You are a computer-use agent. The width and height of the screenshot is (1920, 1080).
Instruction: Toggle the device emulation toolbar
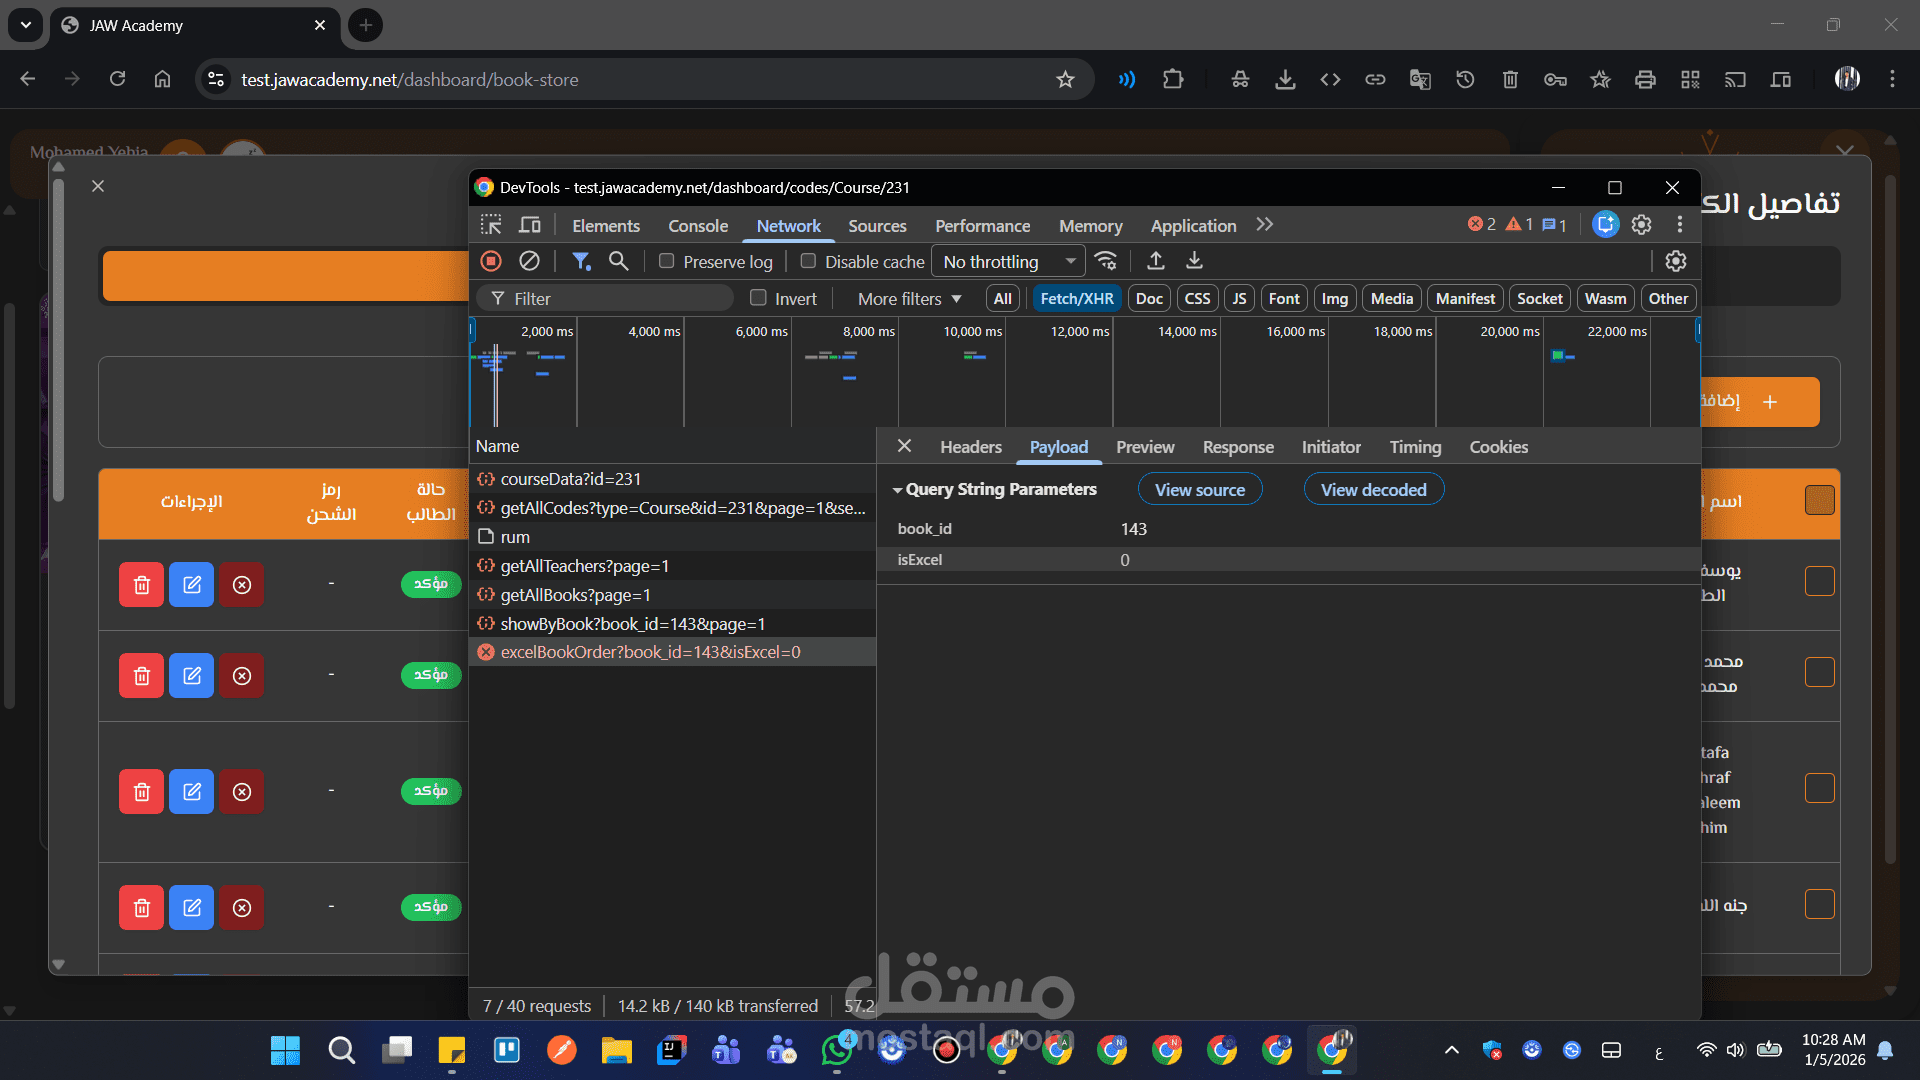point(529,225)
